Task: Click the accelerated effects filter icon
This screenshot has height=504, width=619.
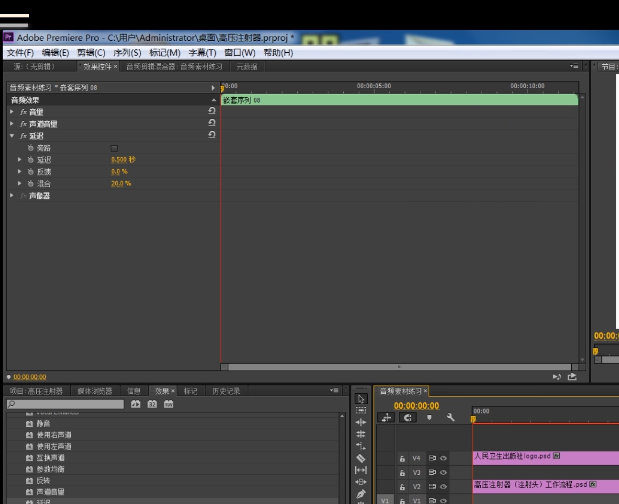Action: (136, 404)
